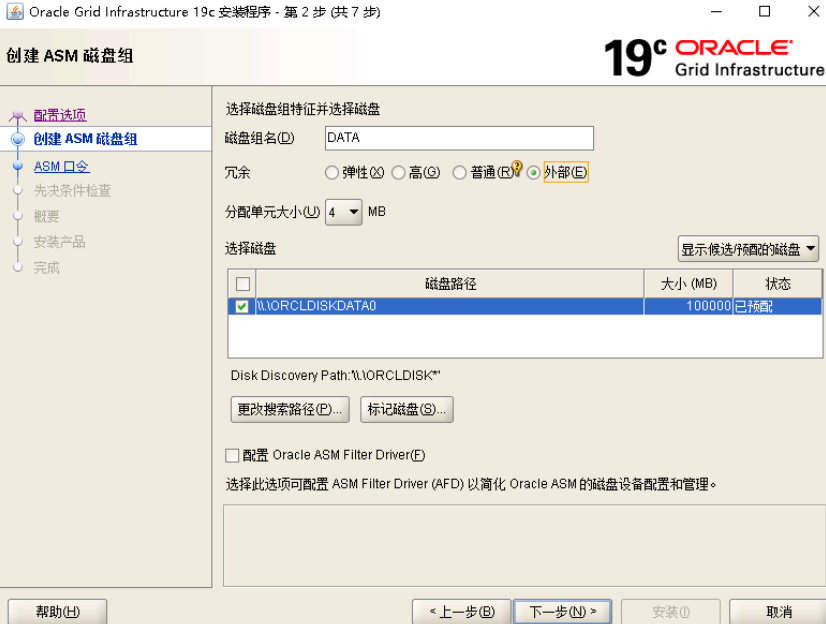
Task: Click the 更改搜索路径(P)... button
Action: pyautogui.click(x=290, y=409)
